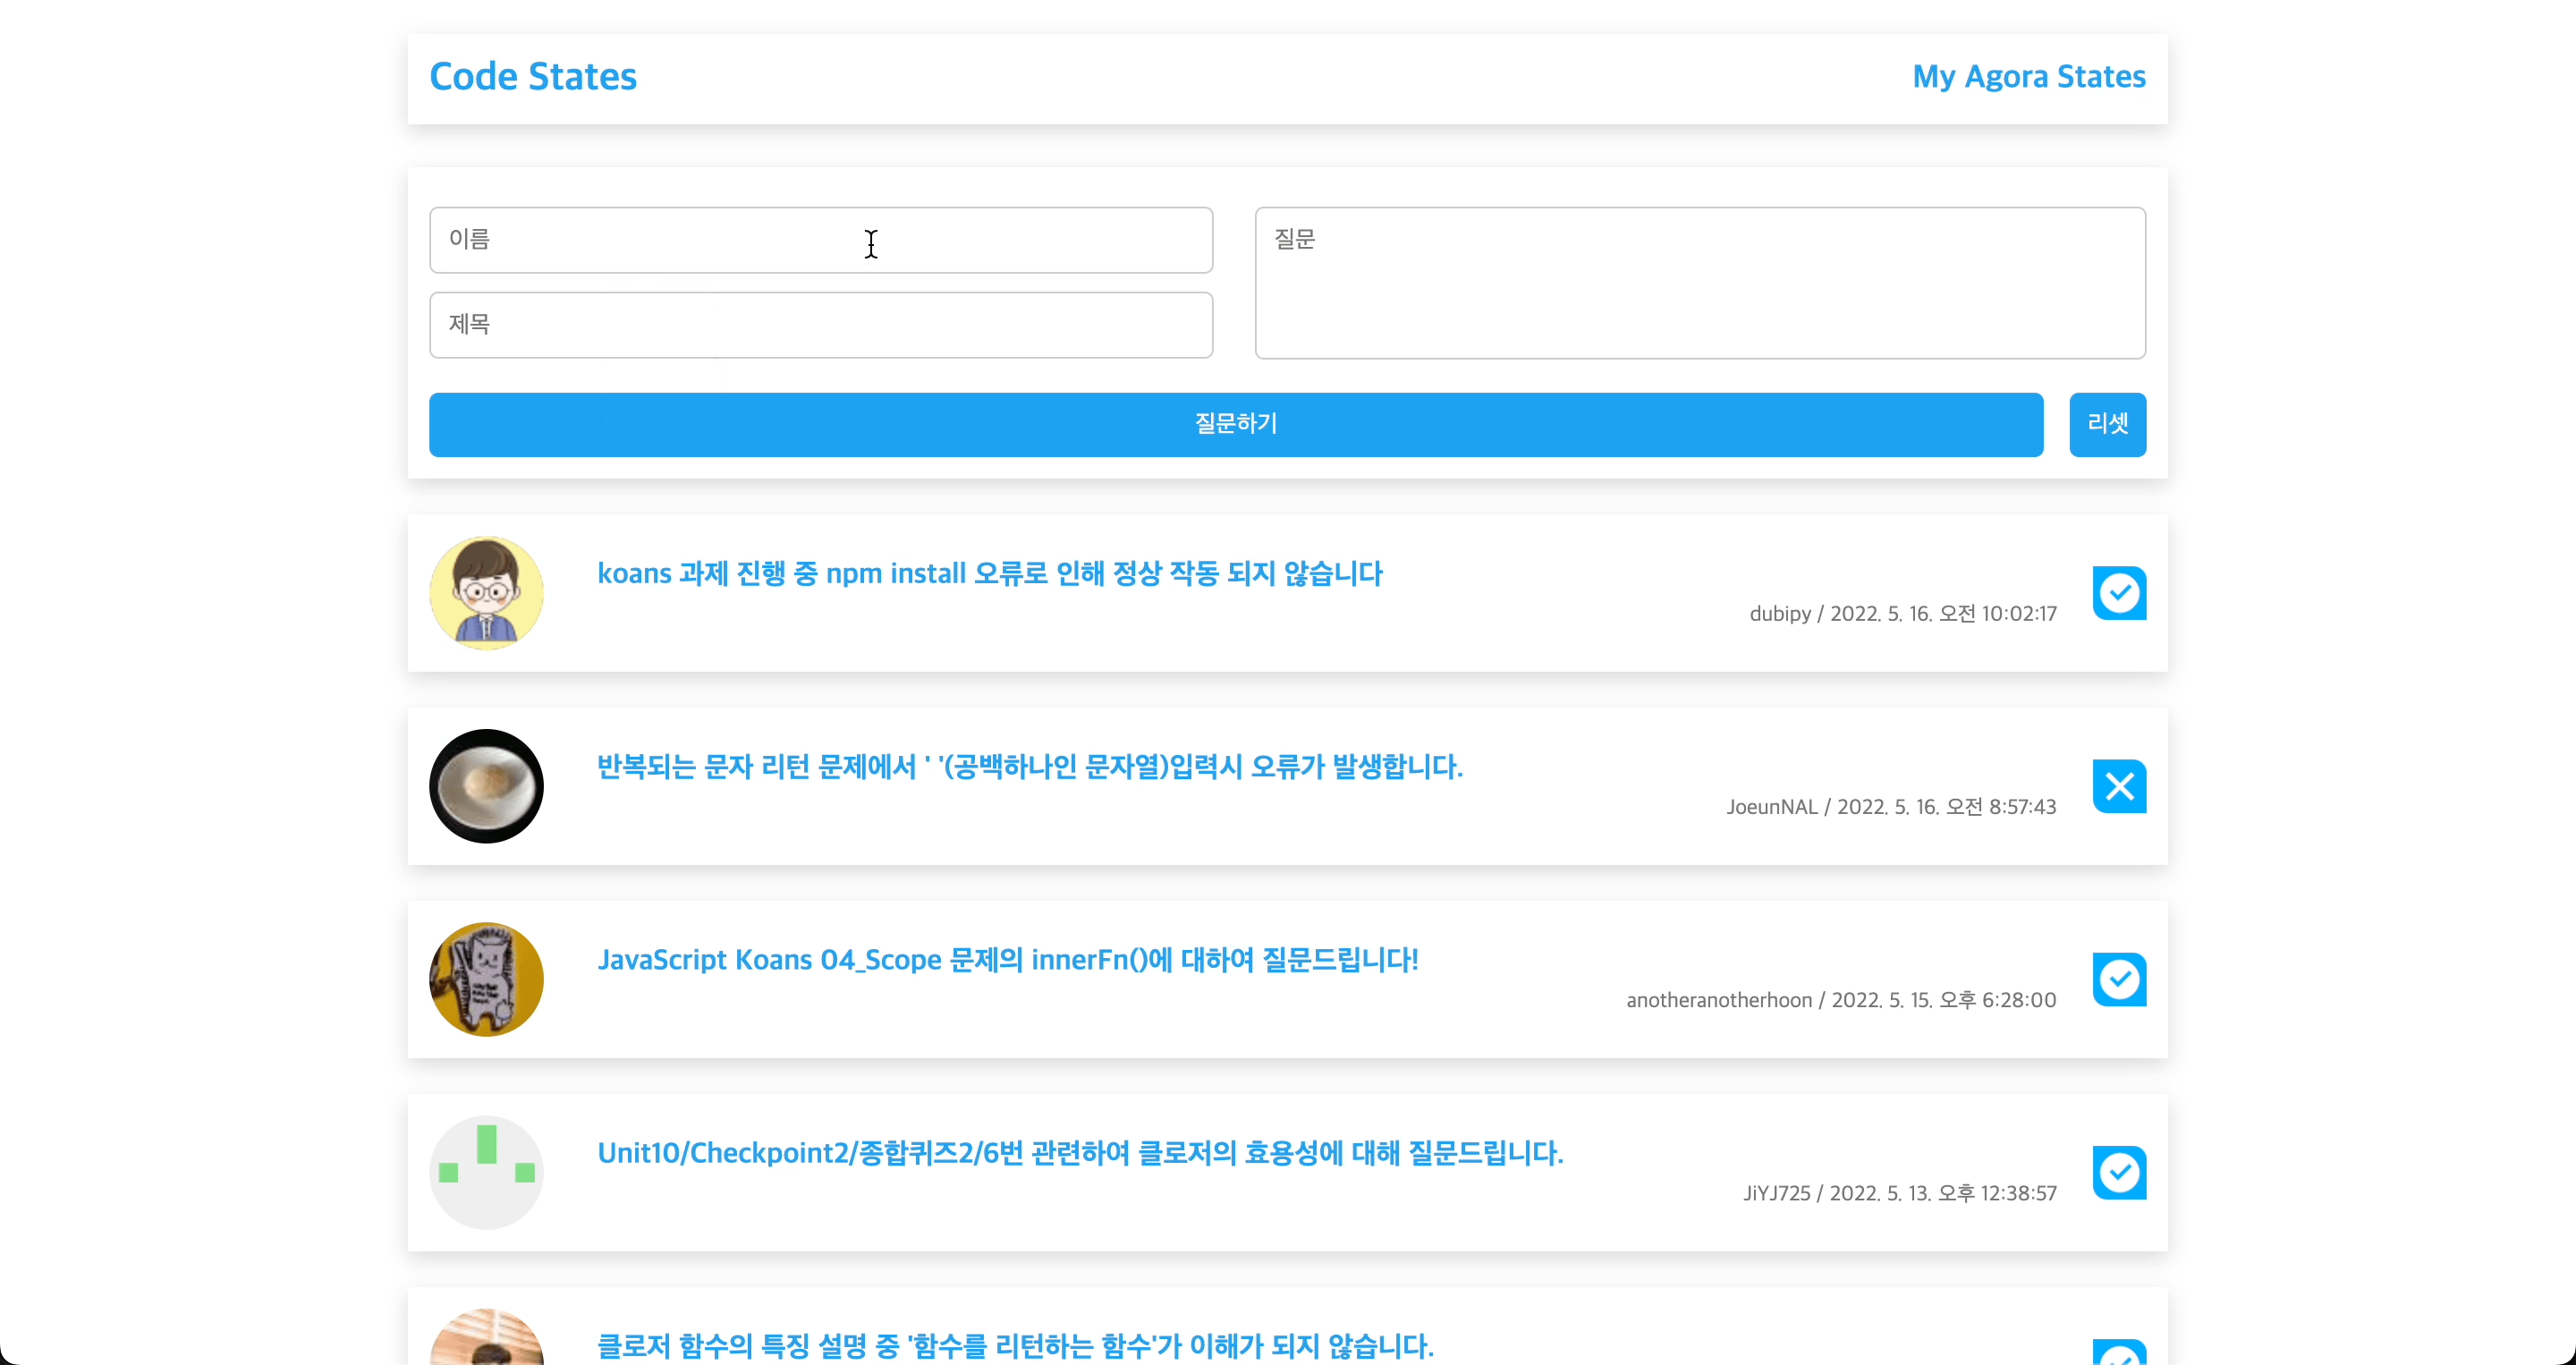
Task: Submit with the 질문하기 button
Action: point(1235,424)
